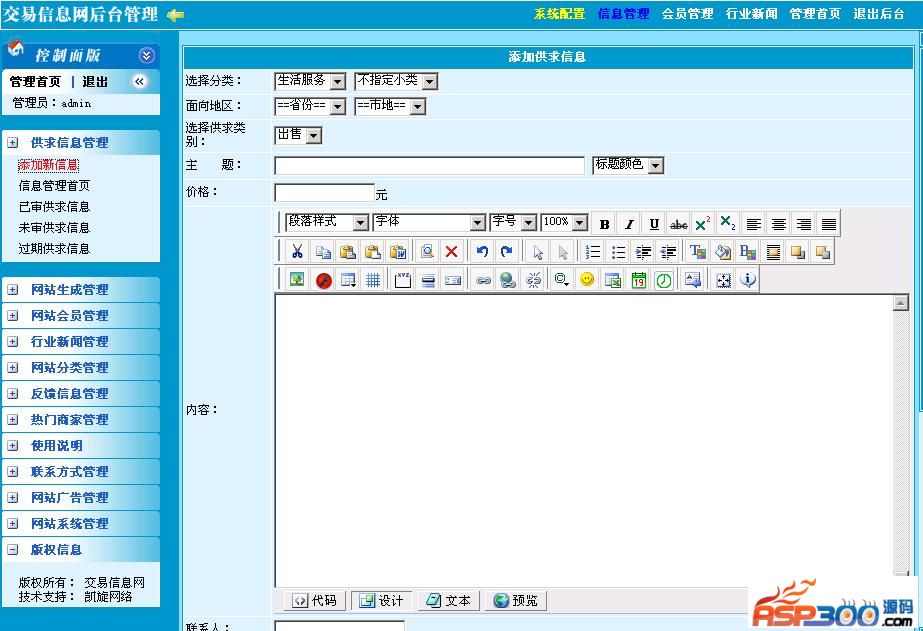Undo last edit in editor
The height and width of the screenshot is (631, 923).
(x=482, y=252)
